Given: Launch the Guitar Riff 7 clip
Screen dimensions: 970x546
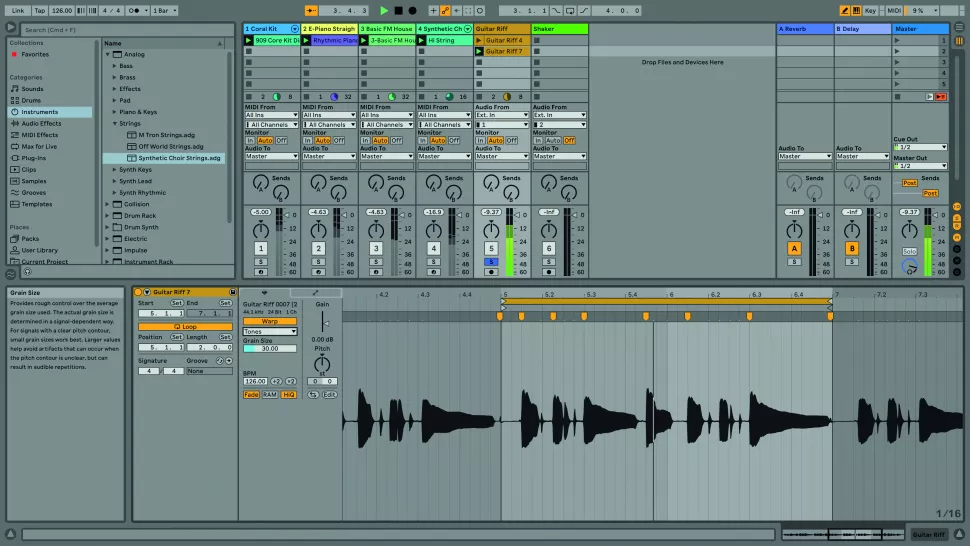Looking at the screenshot, I should pyautogui.click(x=480, y=51).
